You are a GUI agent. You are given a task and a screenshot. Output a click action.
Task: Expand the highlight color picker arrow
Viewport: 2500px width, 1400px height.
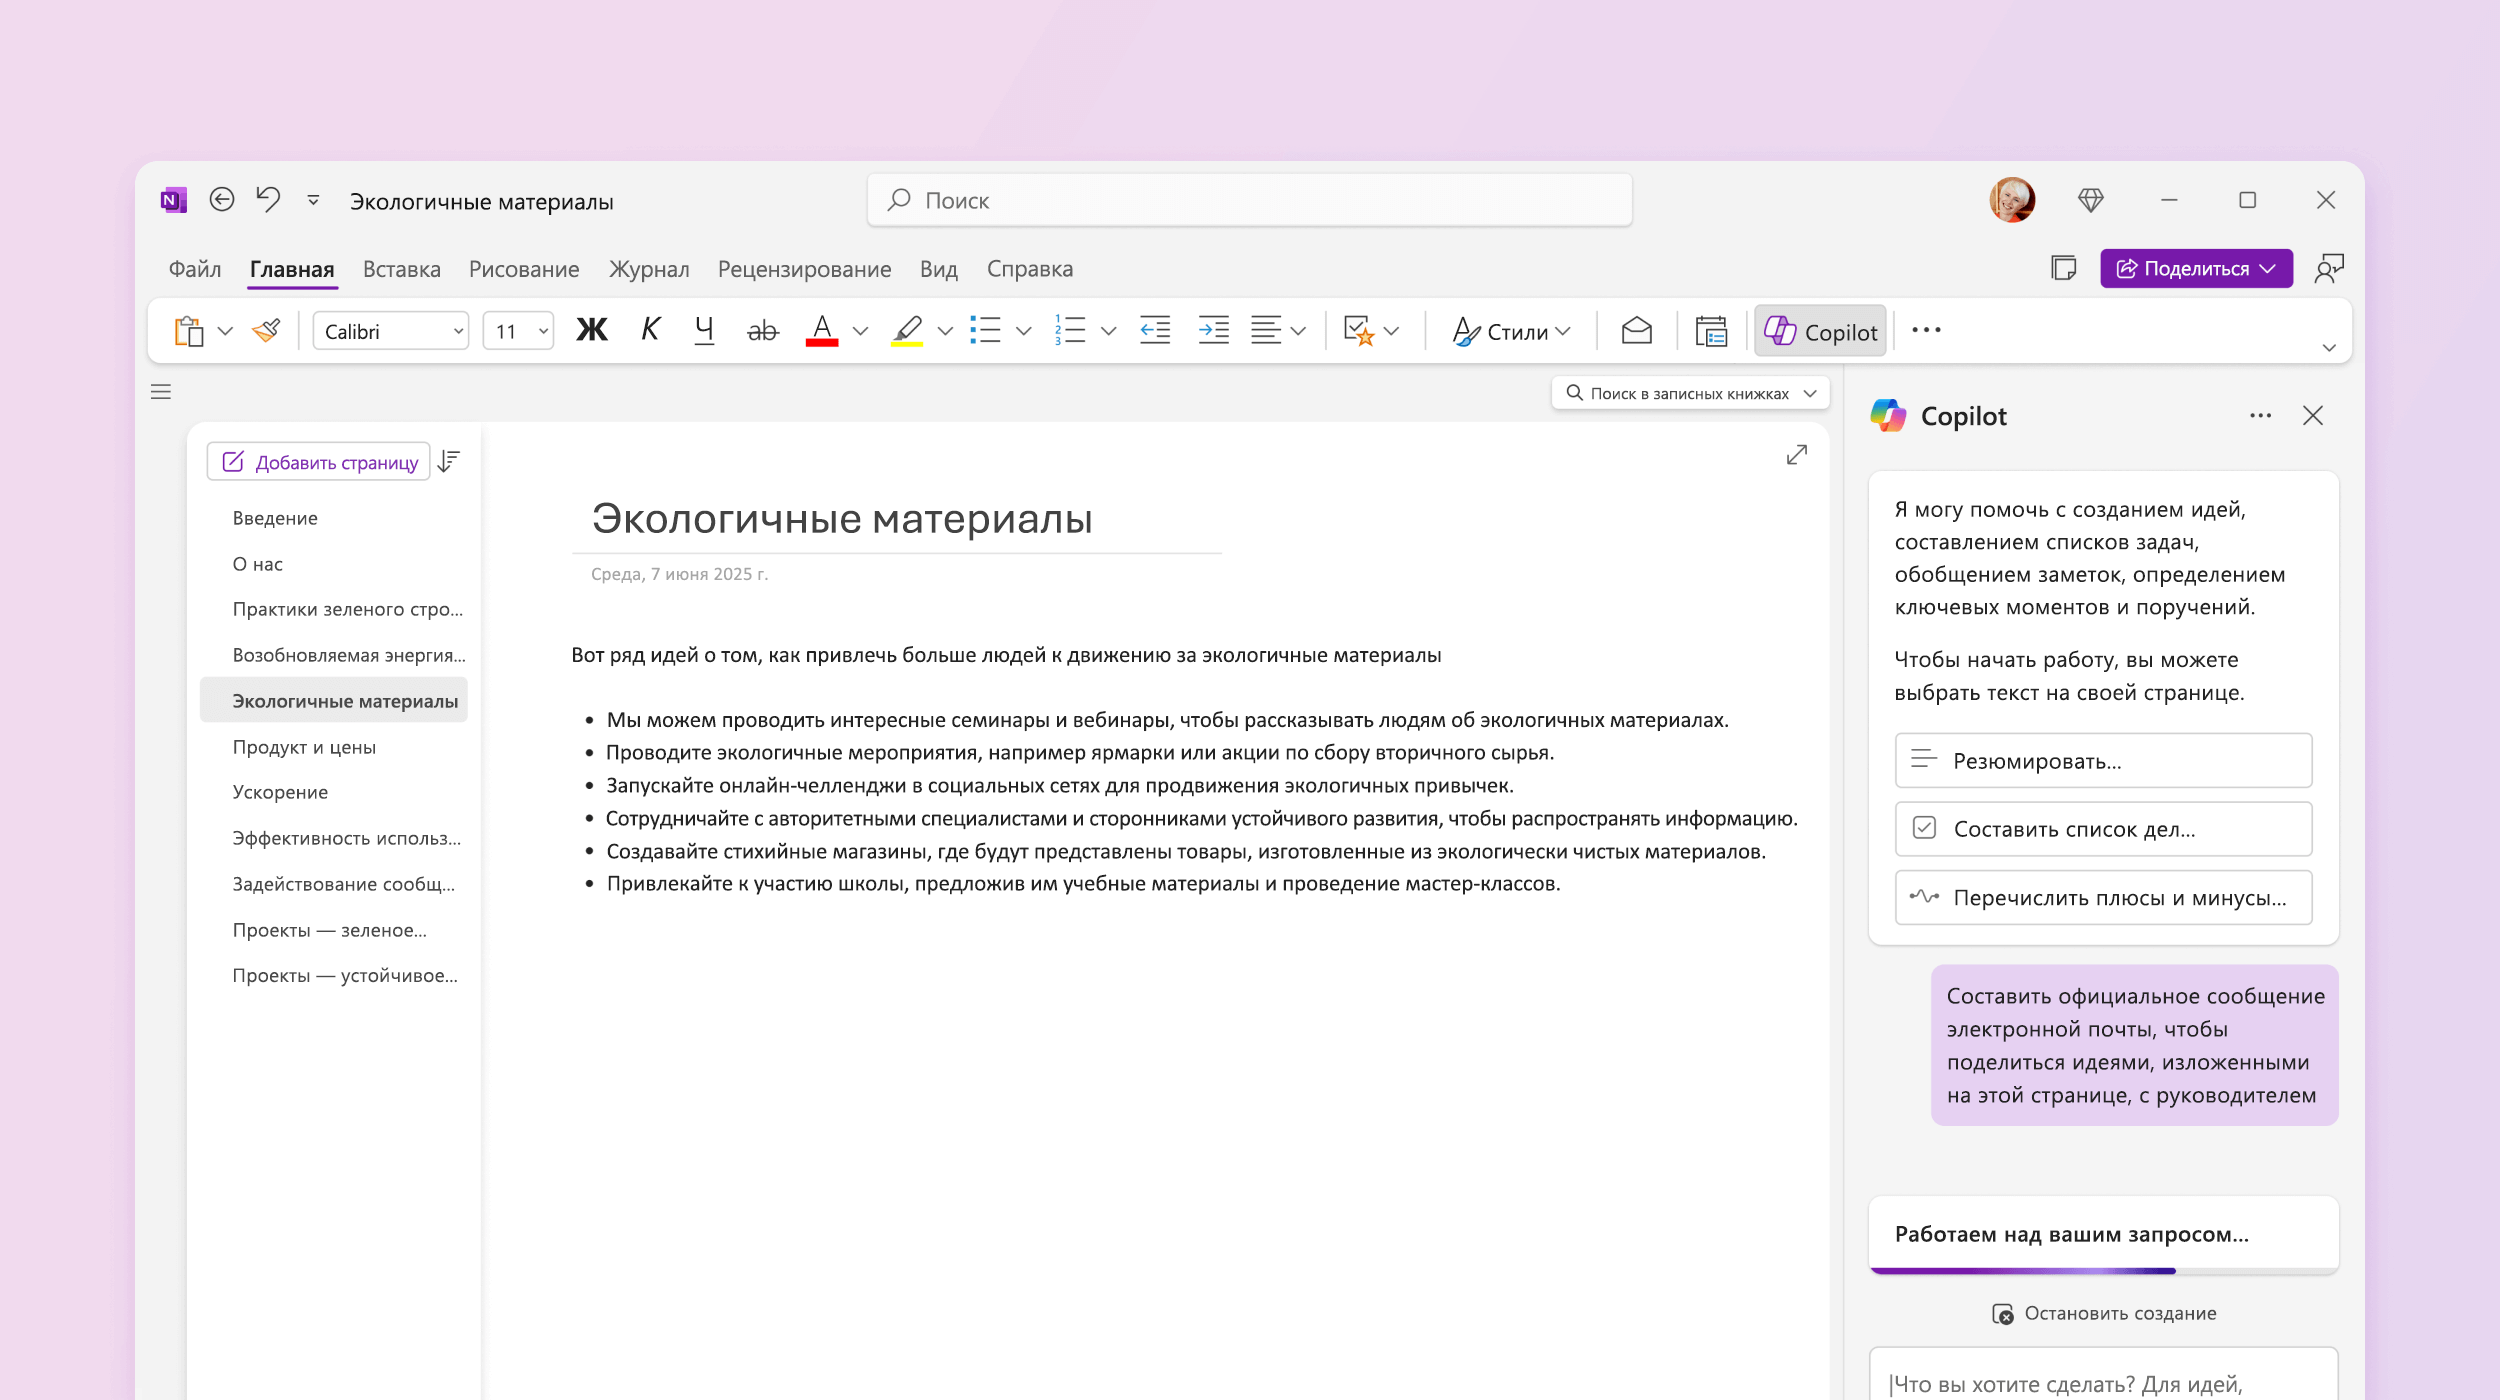click(945, 331)
